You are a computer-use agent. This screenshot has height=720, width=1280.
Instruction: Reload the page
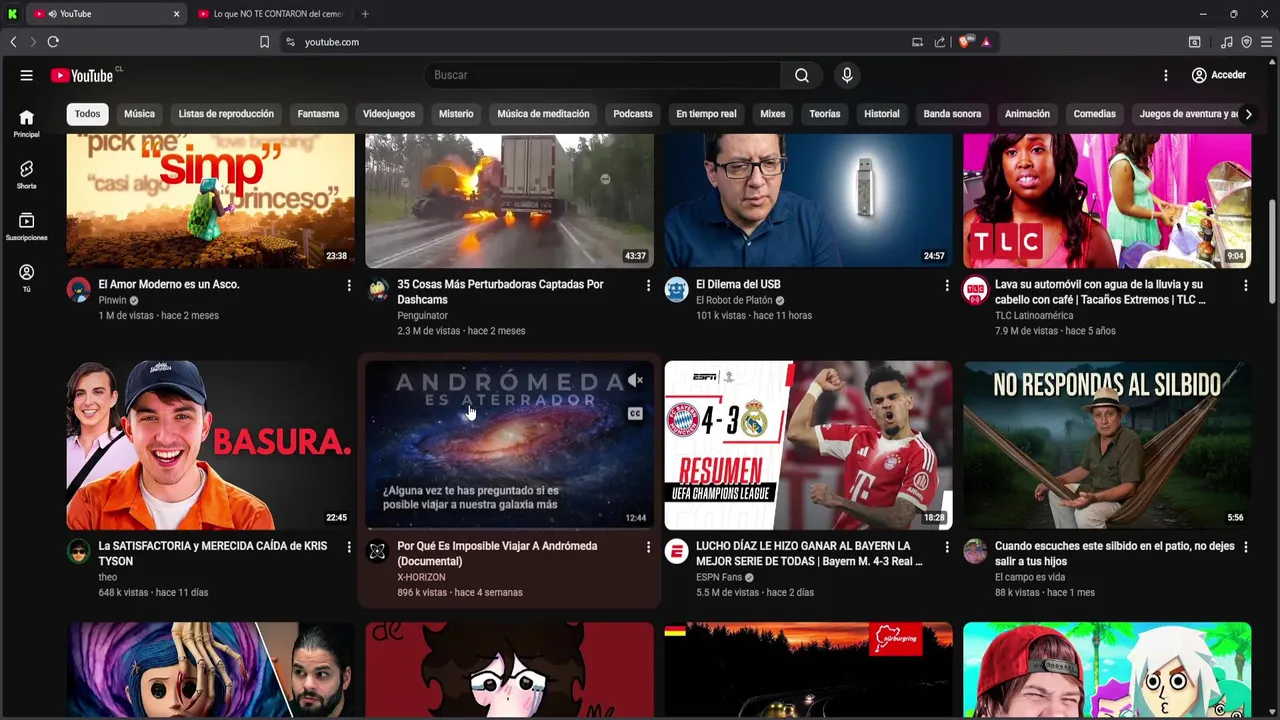click(x=53, y=42)
